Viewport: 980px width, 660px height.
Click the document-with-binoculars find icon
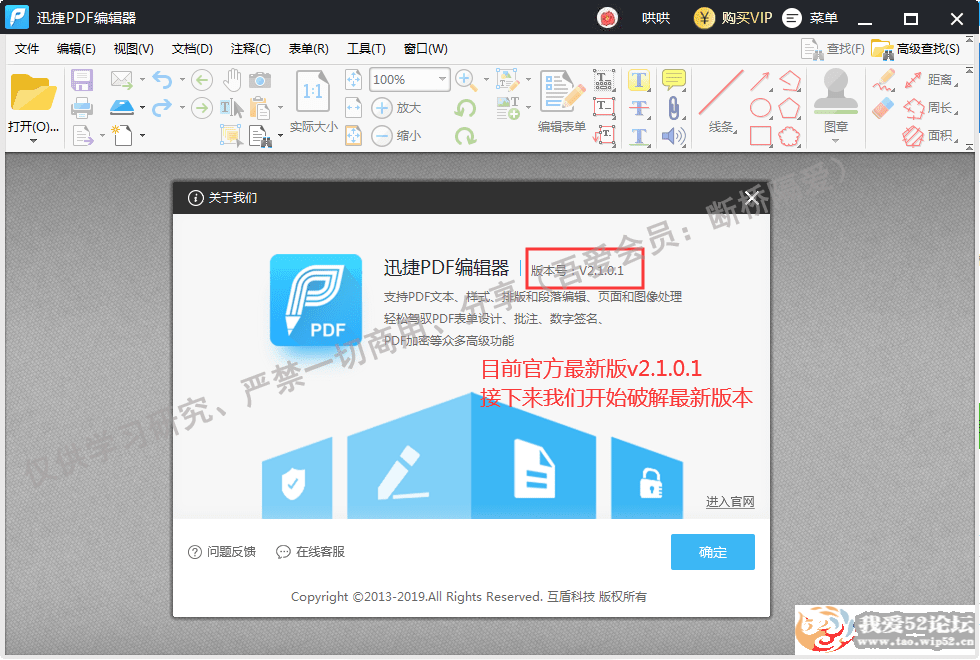pos(260,136)
